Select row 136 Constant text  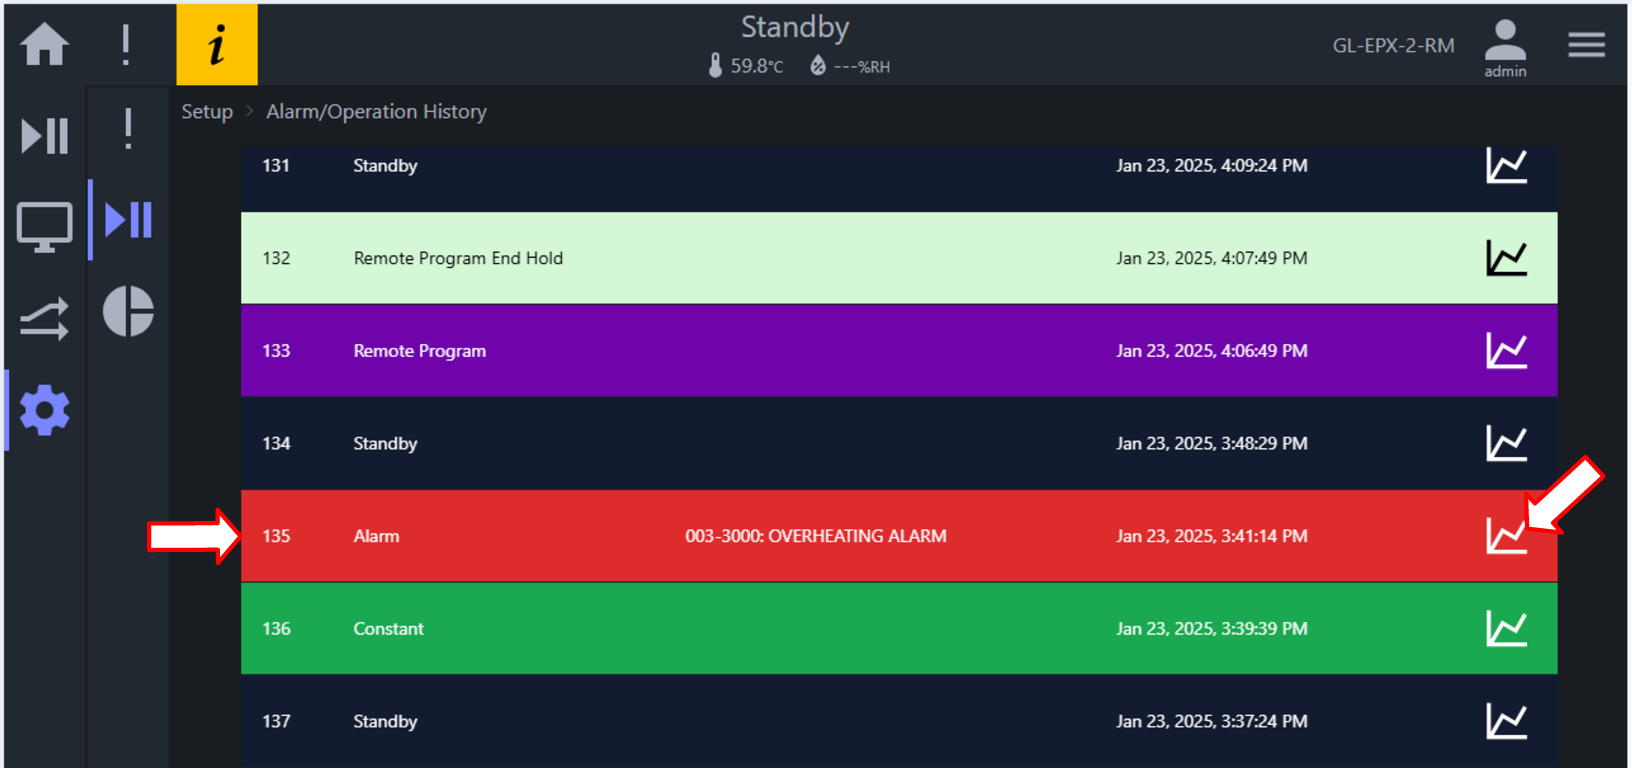389,629
